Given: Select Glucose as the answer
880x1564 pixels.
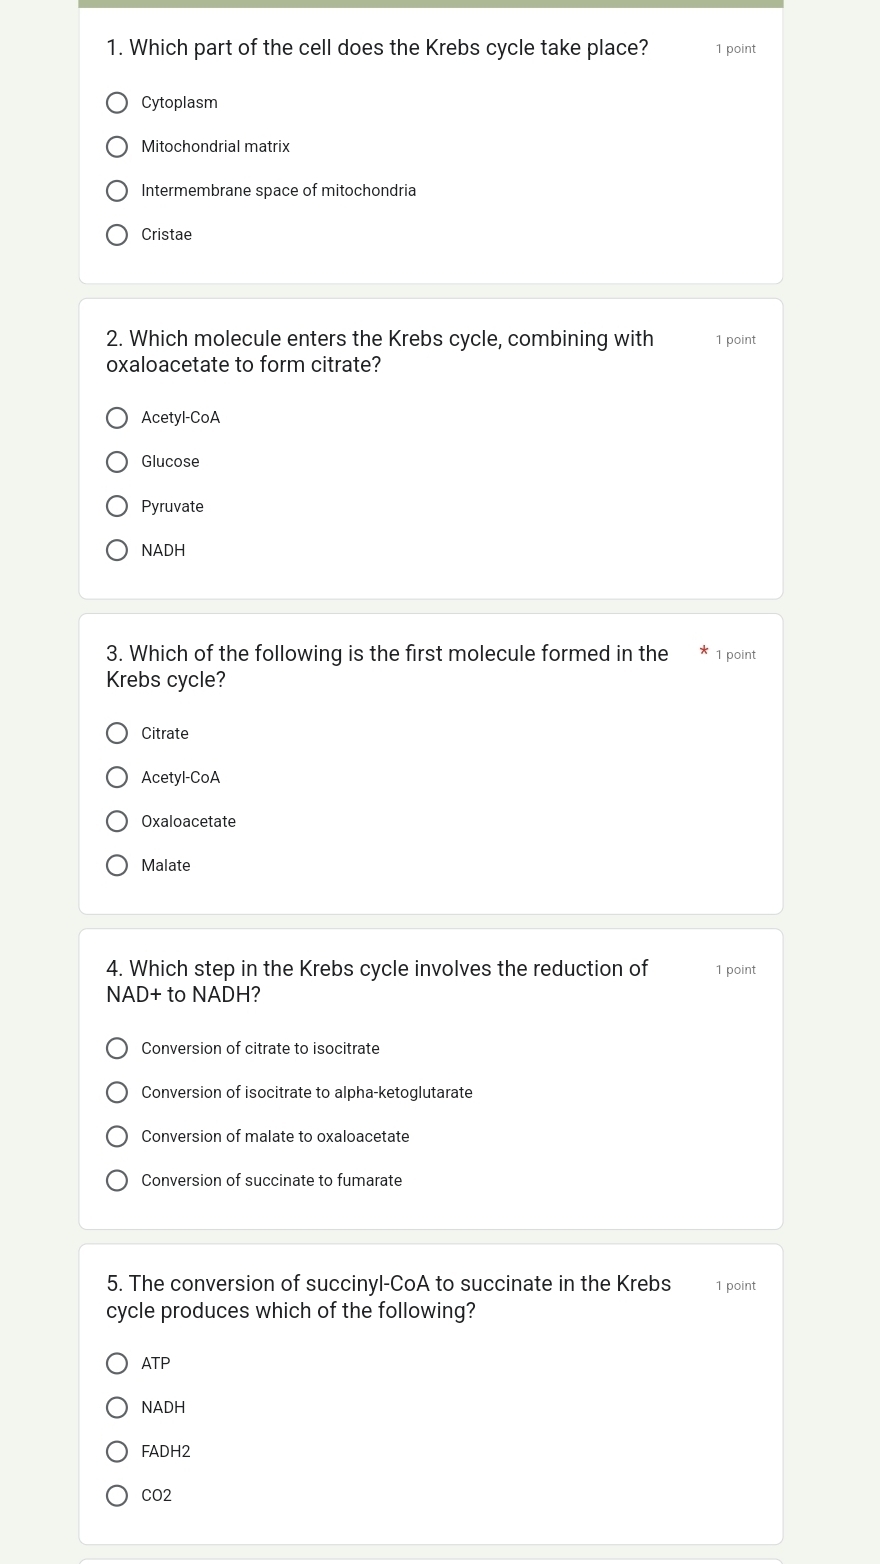Looking at the screenshot, I should click(117, 462).
